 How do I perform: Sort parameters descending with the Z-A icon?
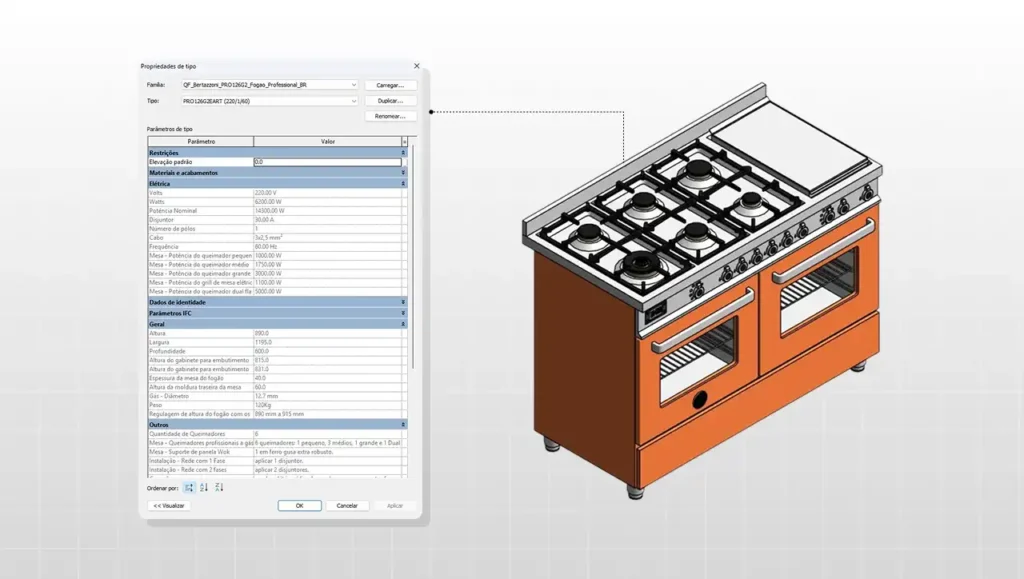pos(221,488)
